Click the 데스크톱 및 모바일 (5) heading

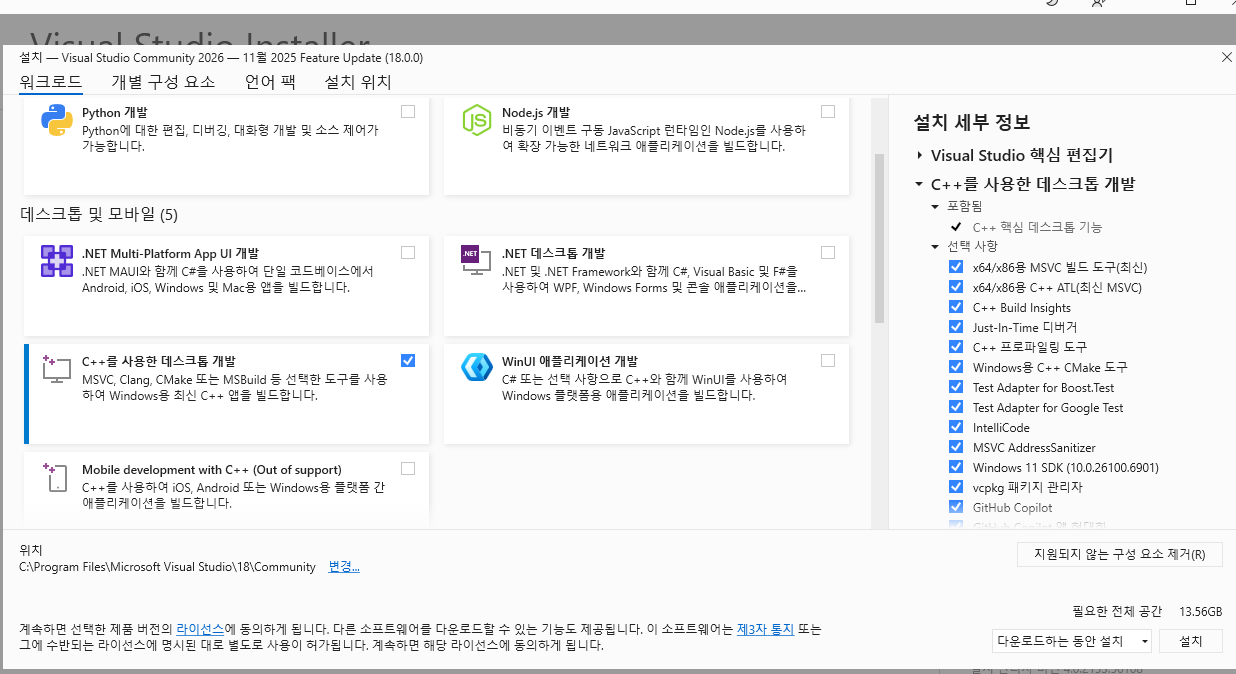click(x=98, y=214)
